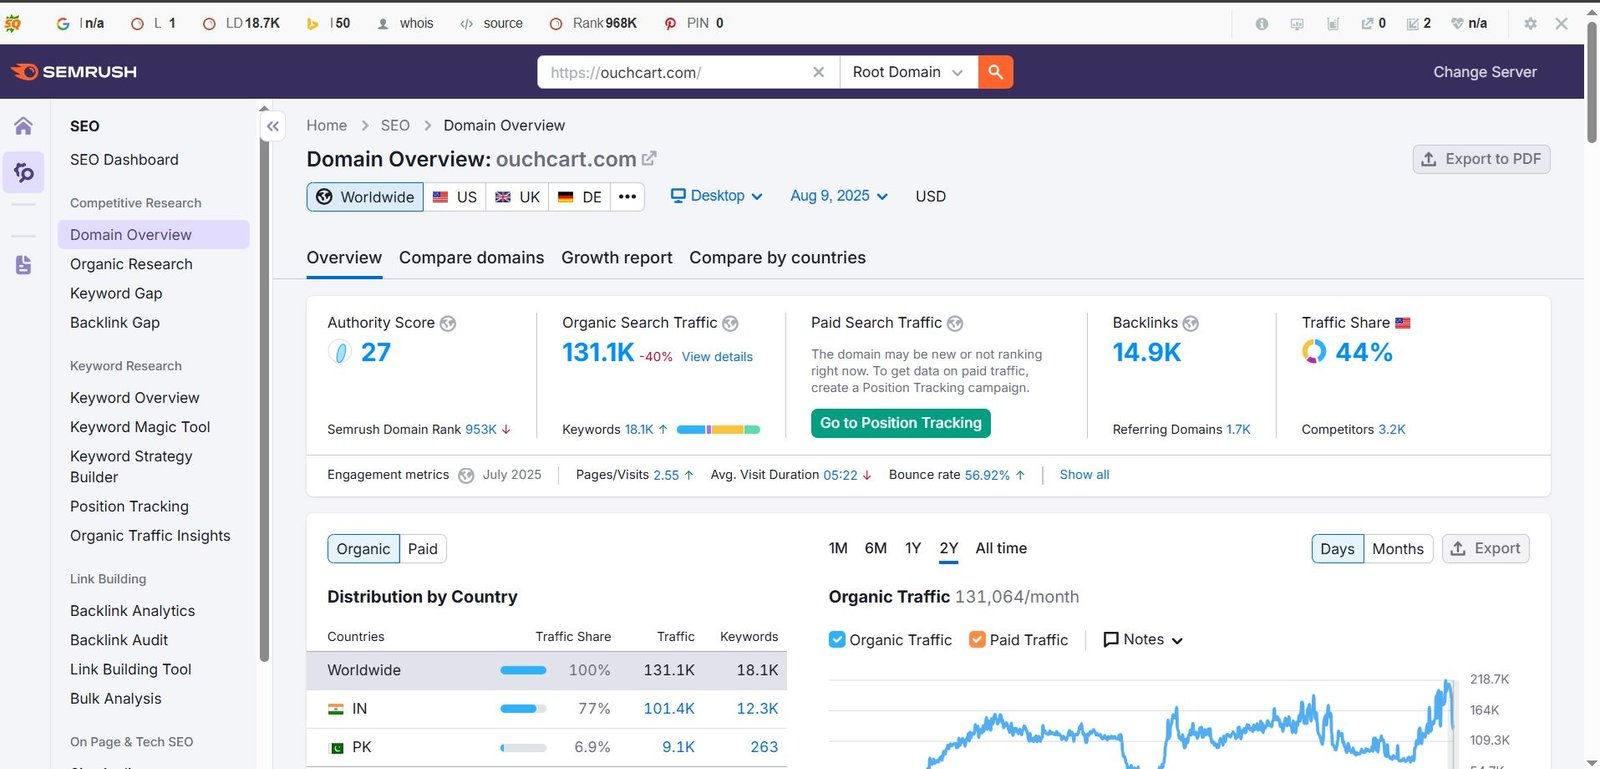Open the Overview tab

344,258
